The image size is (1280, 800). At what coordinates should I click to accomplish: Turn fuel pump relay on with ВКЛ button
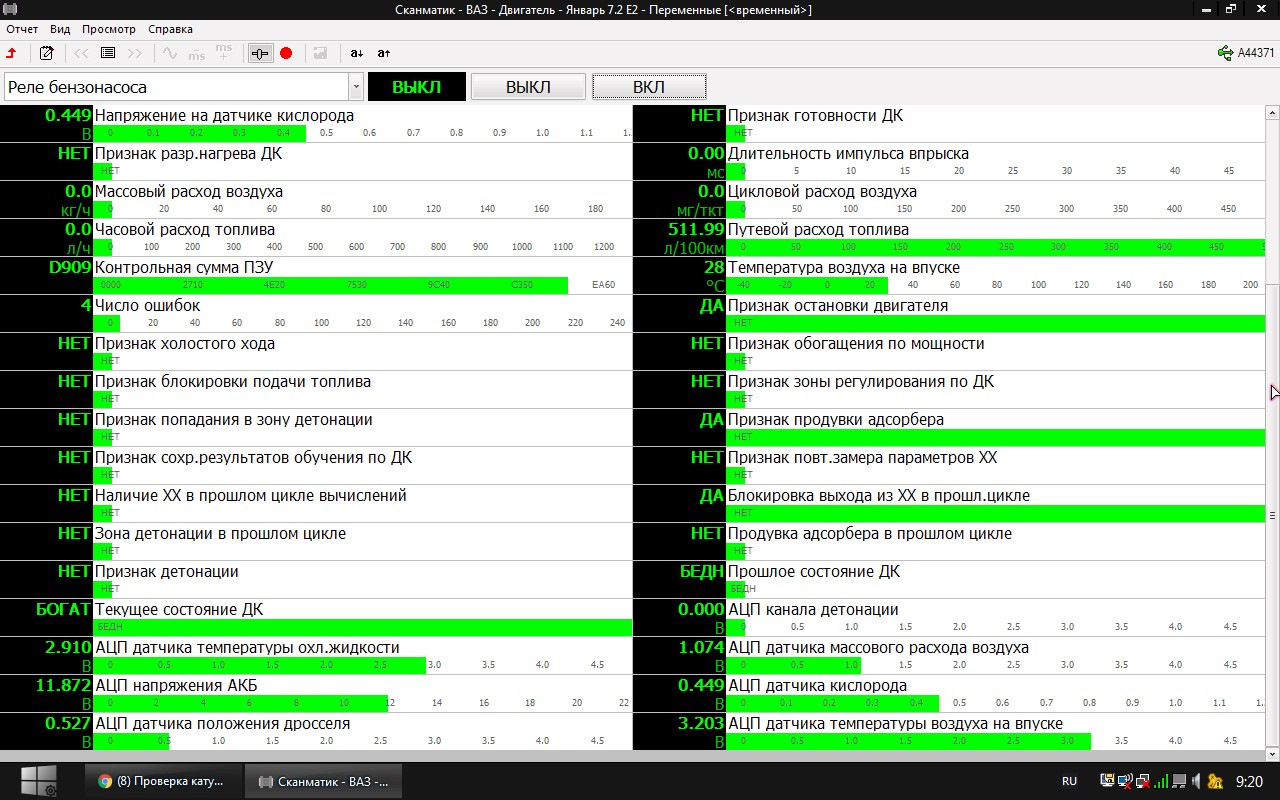[x=649, y=87]
